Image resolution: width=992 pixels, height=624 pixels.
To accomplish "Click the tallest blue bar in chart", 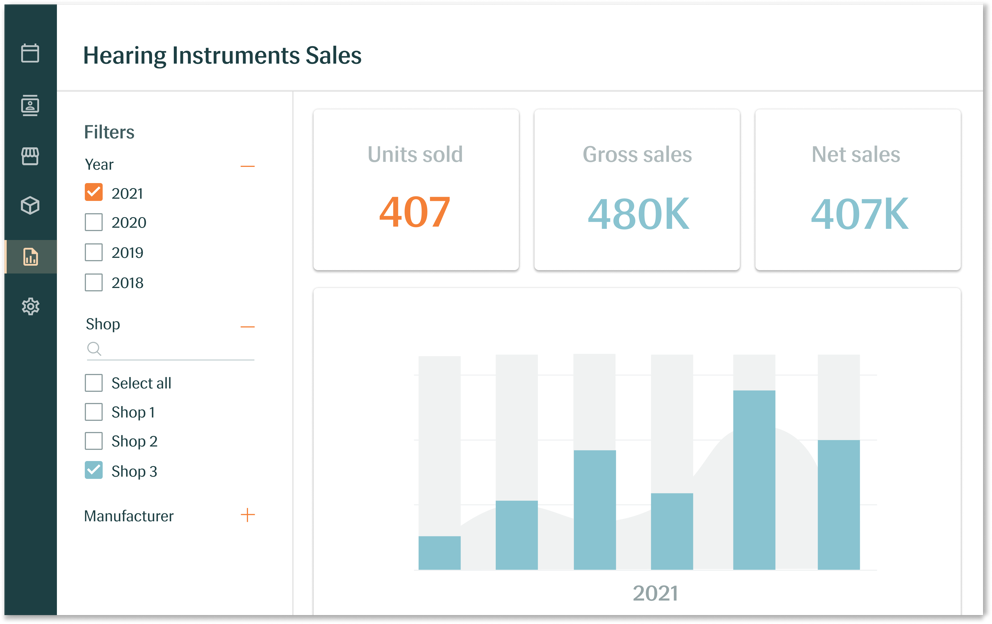I will click(754, 480).
